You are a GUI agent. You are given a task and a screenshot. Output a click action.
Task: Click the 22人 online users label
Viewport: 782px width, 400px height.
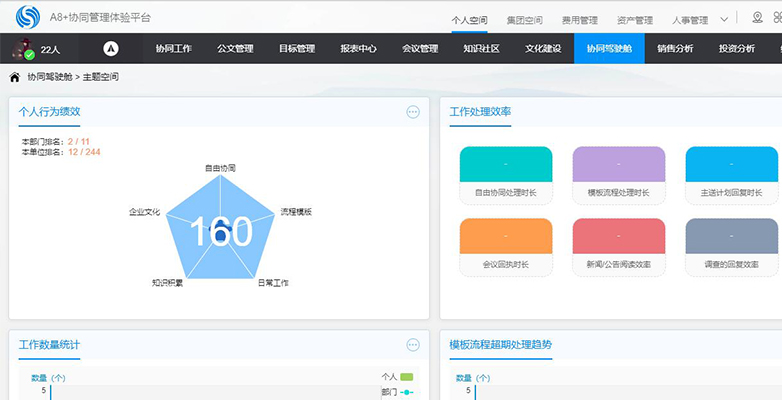pyautogui.click(x=50, y=50)
